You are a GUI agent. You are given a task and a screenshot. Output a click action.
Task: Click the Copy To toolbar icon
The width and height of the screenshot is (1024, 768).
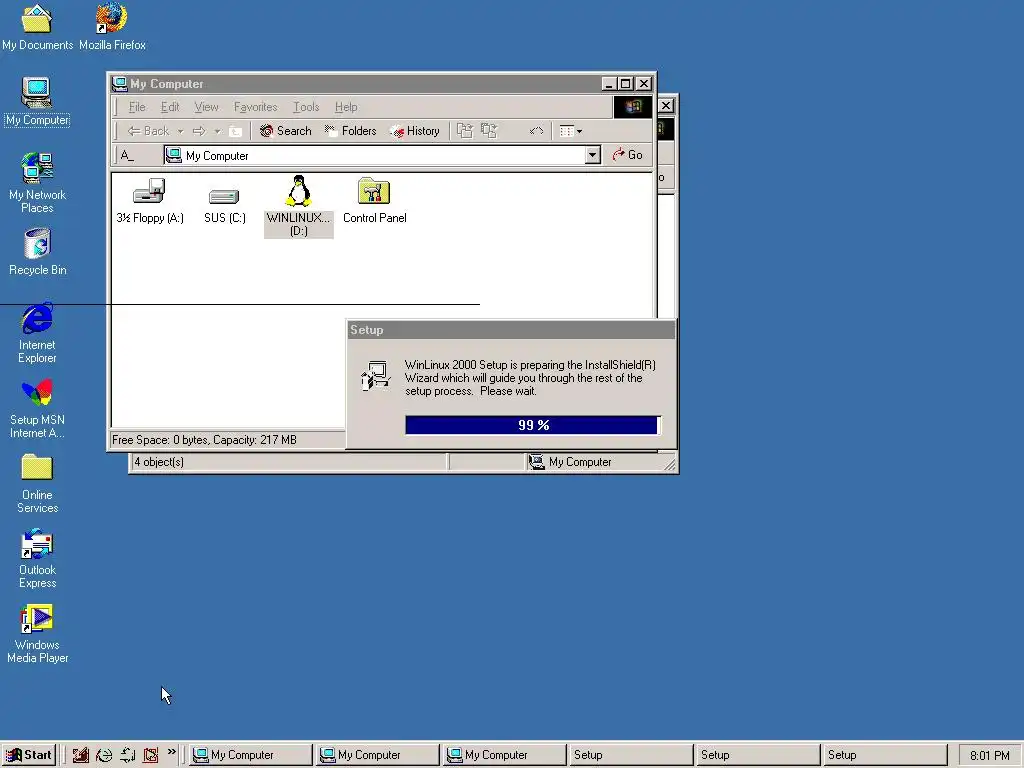click(489, 131)
